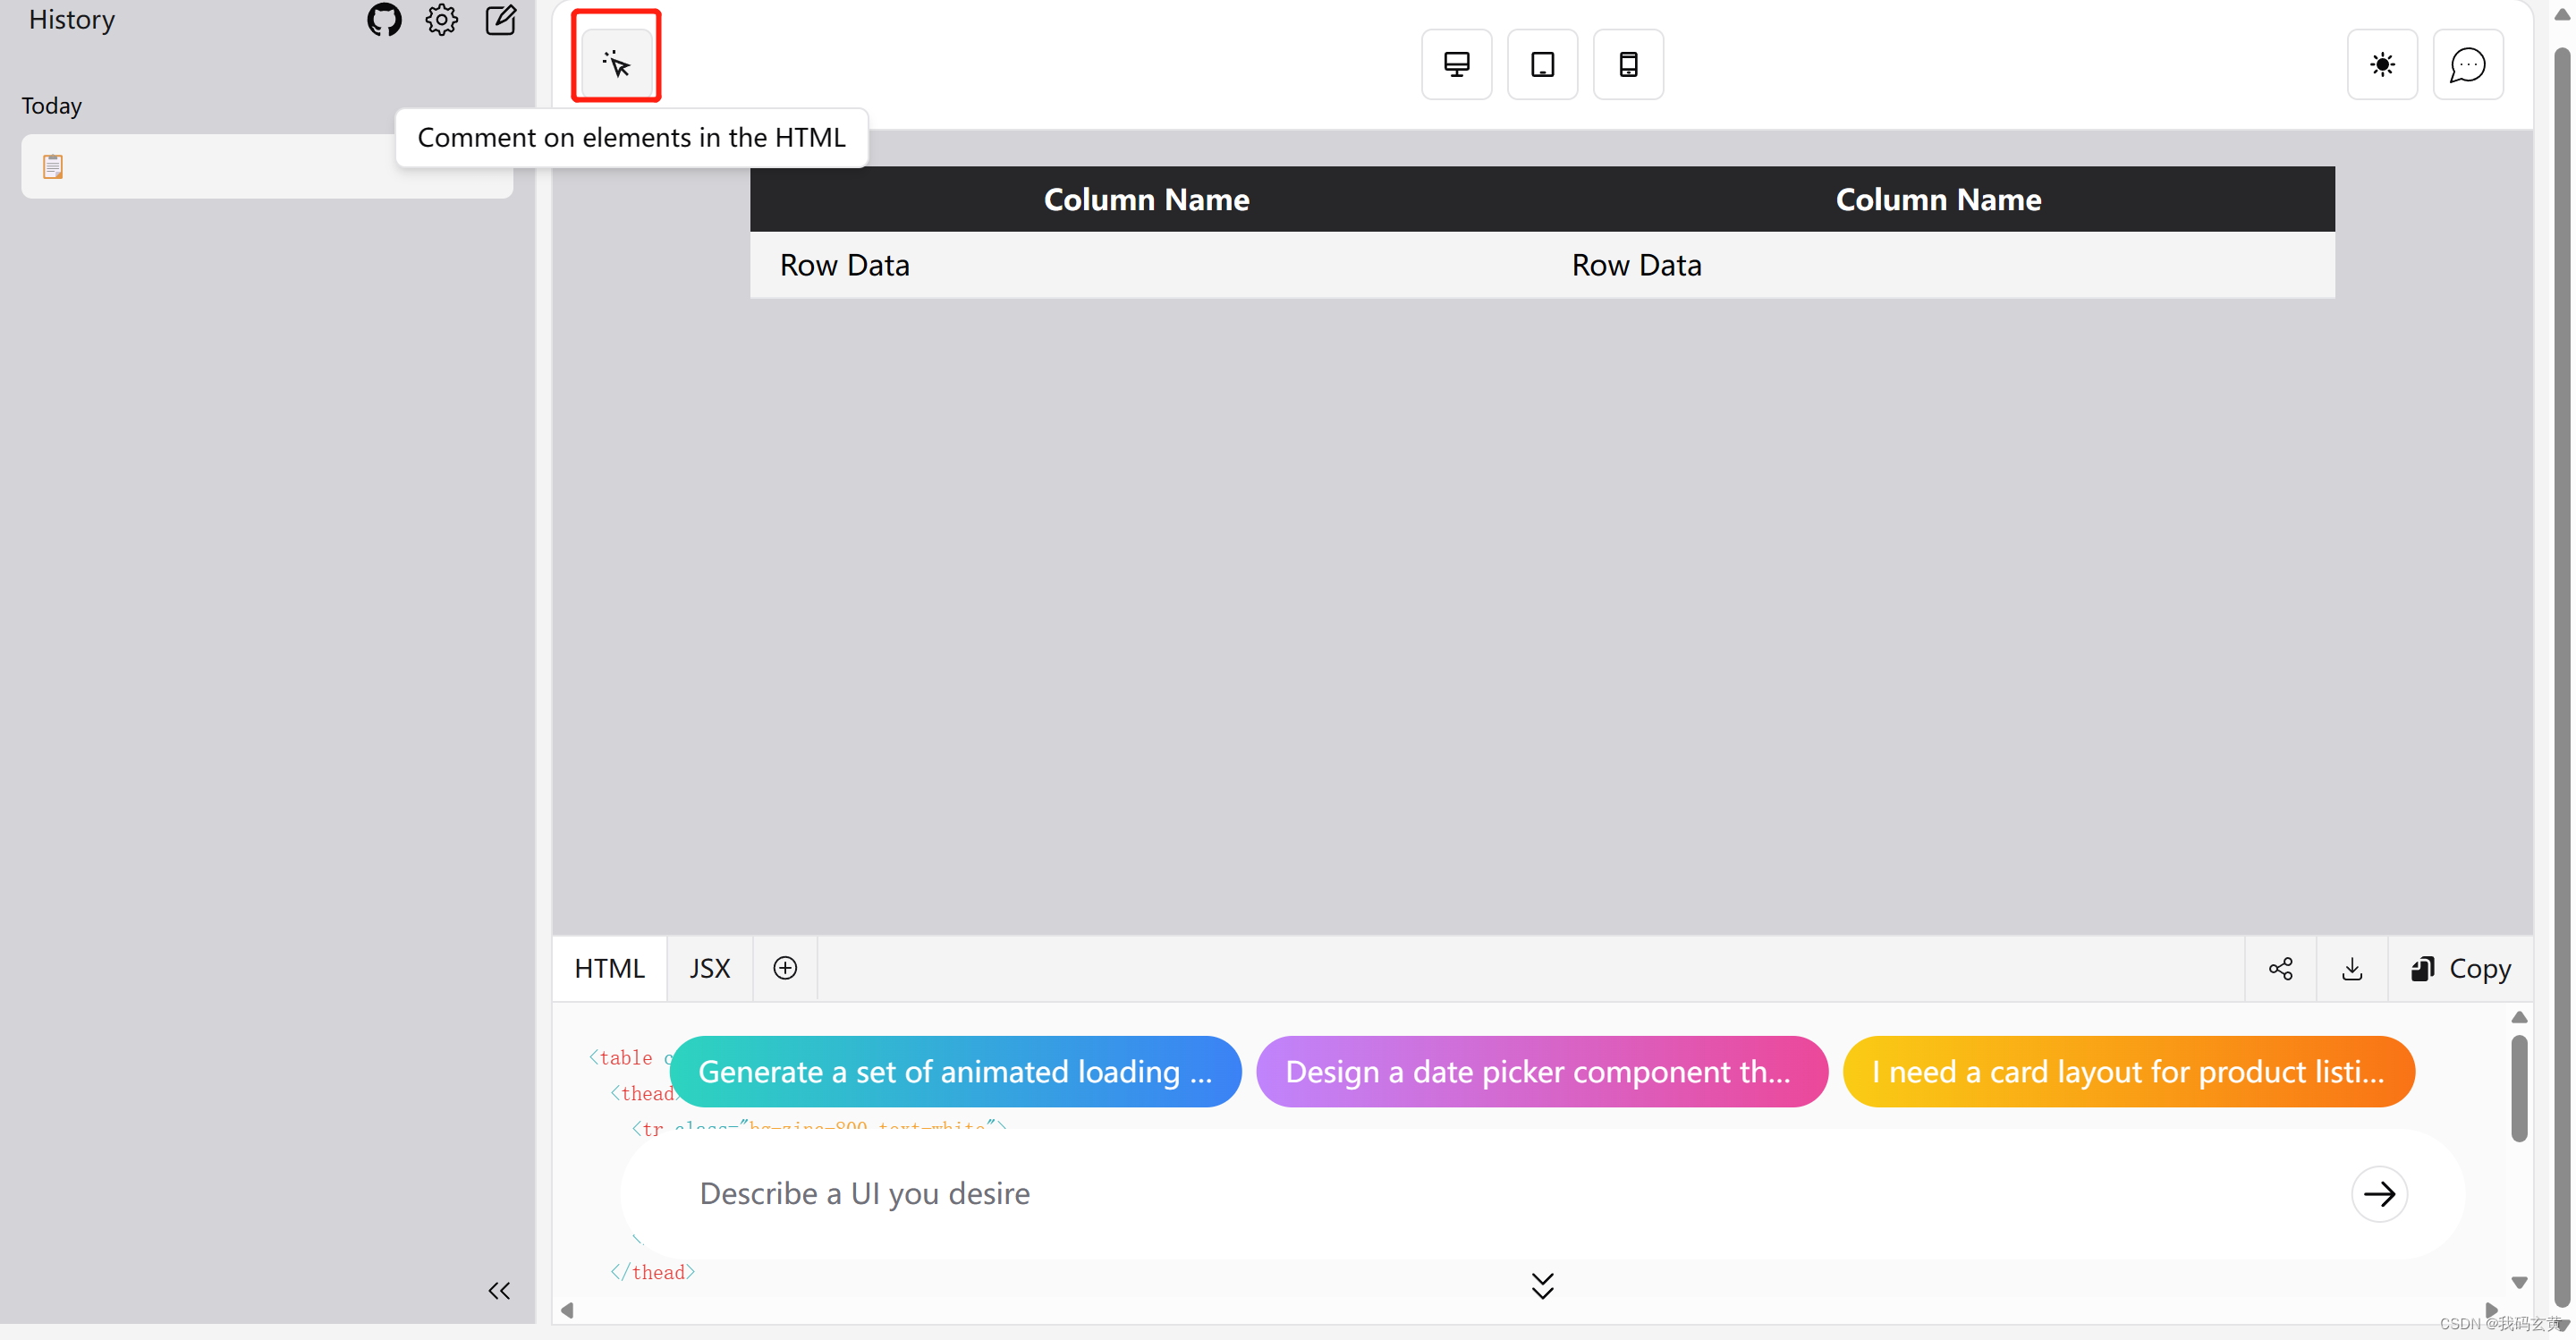Choose the animated loading suggestion pill
The height and width of the screenshot is (1340, 2576).
tap(955, 1071)
